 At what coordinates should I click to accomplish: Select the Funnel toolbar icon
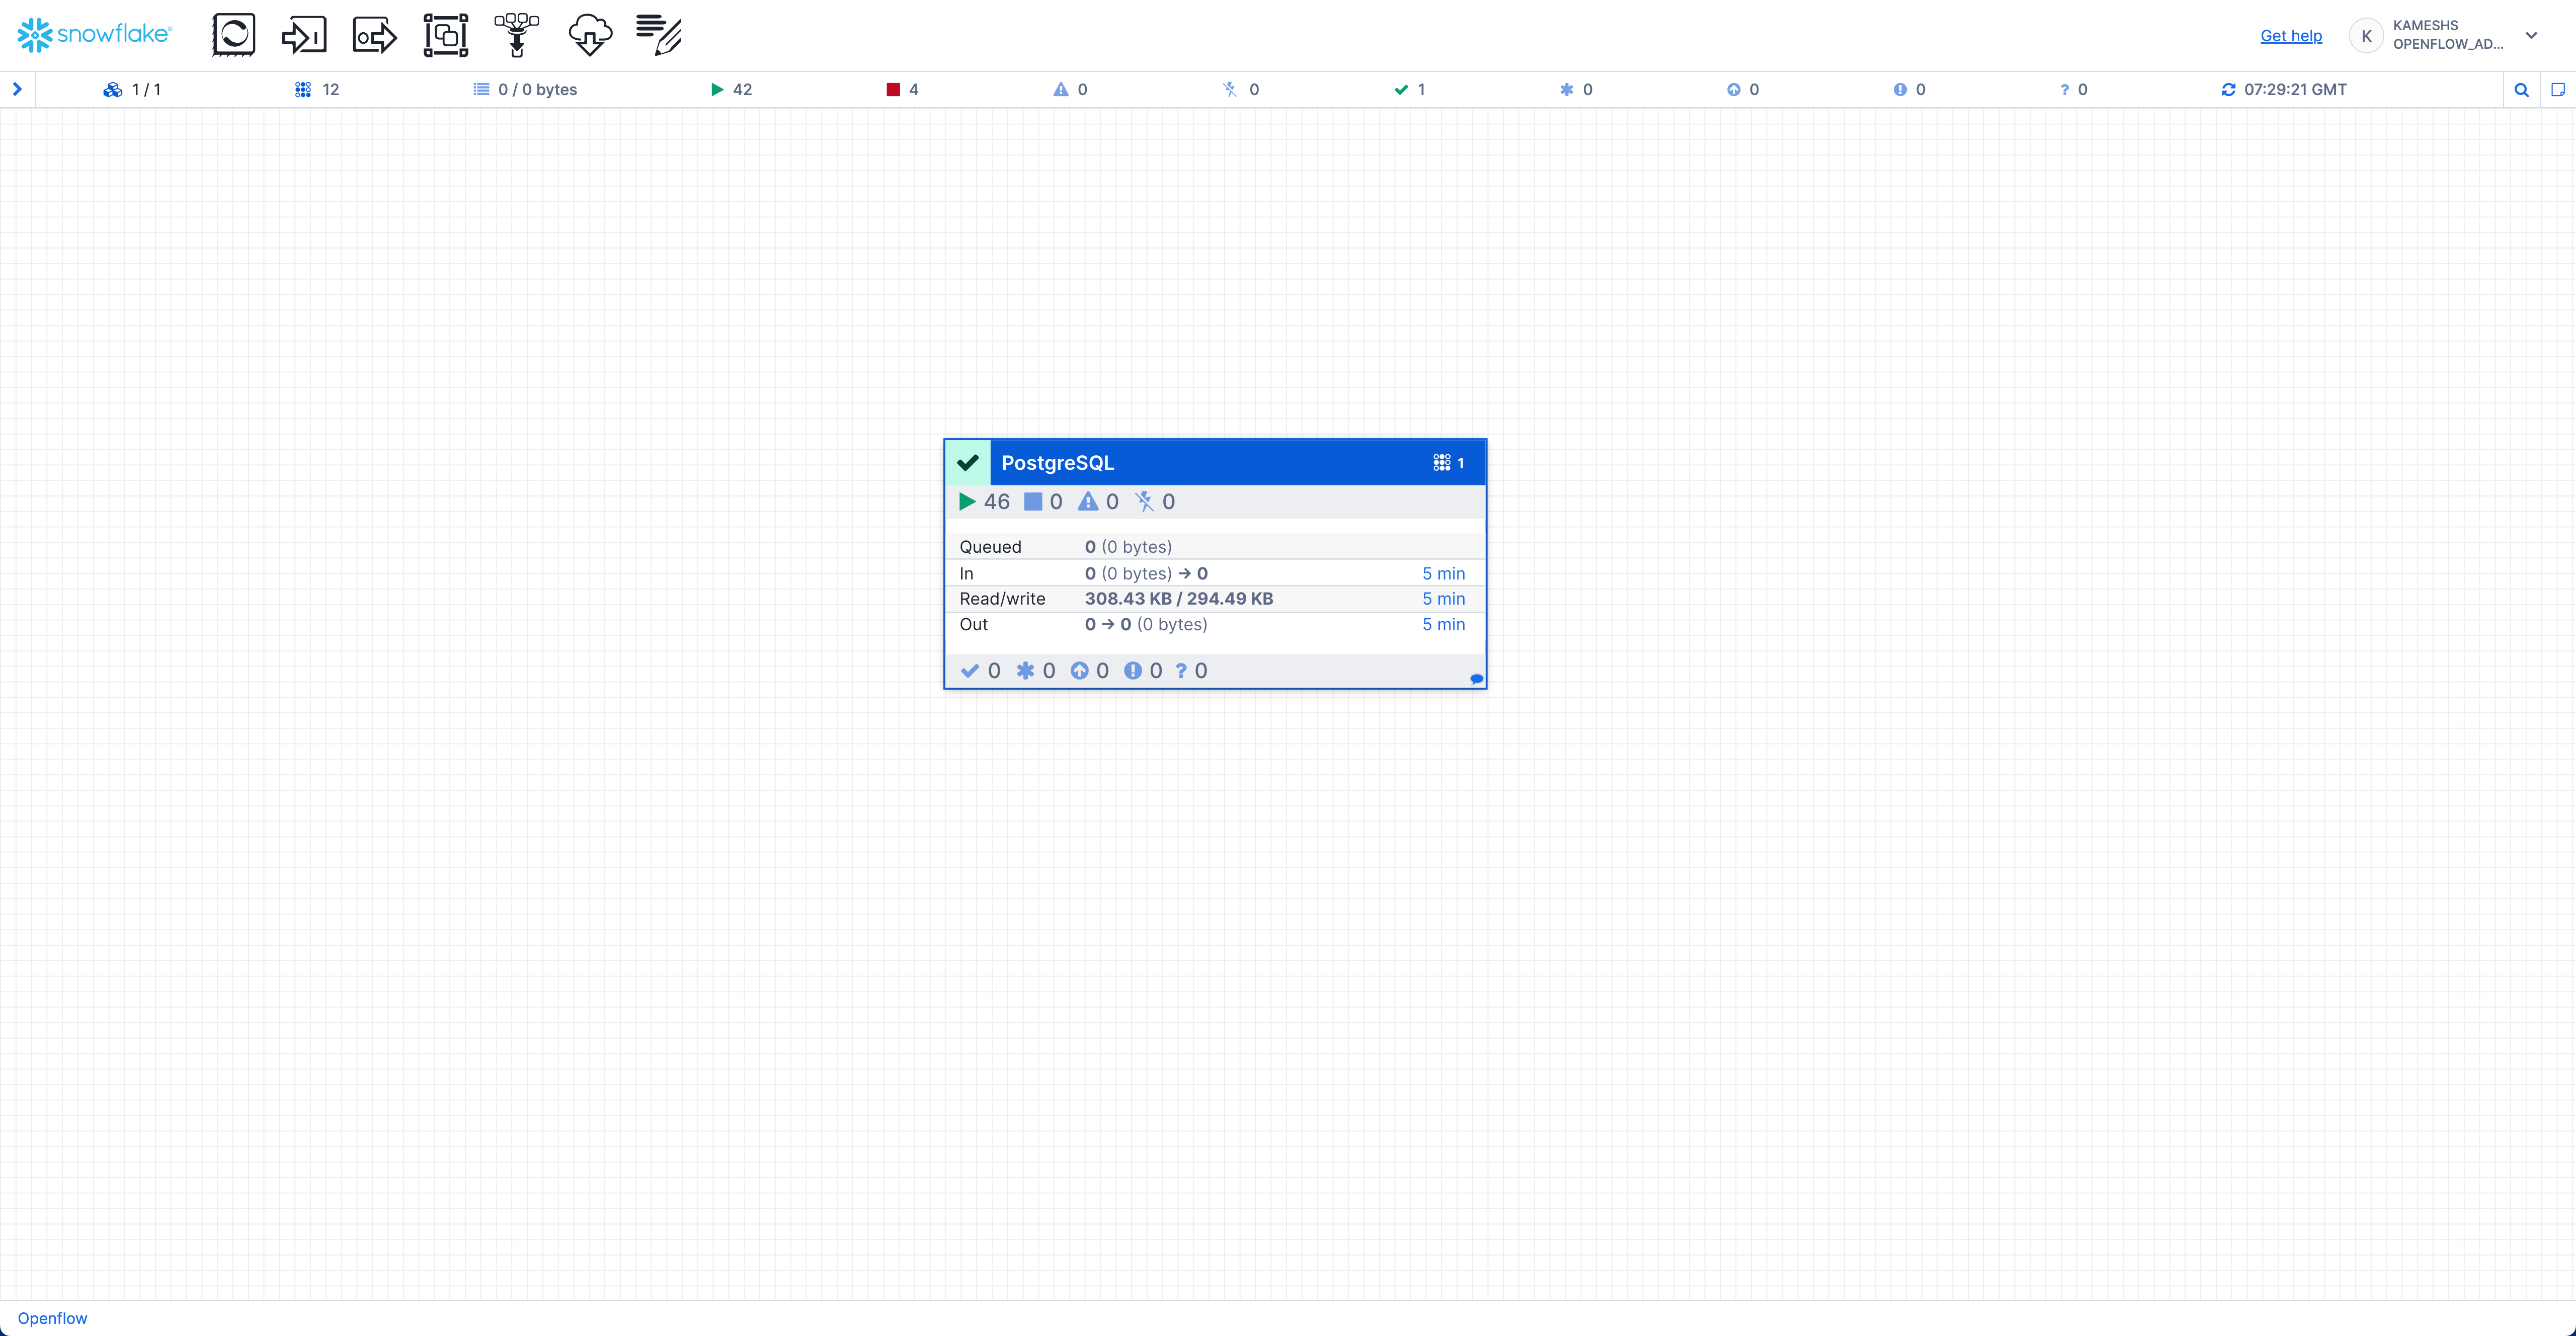tap(517, 35)
